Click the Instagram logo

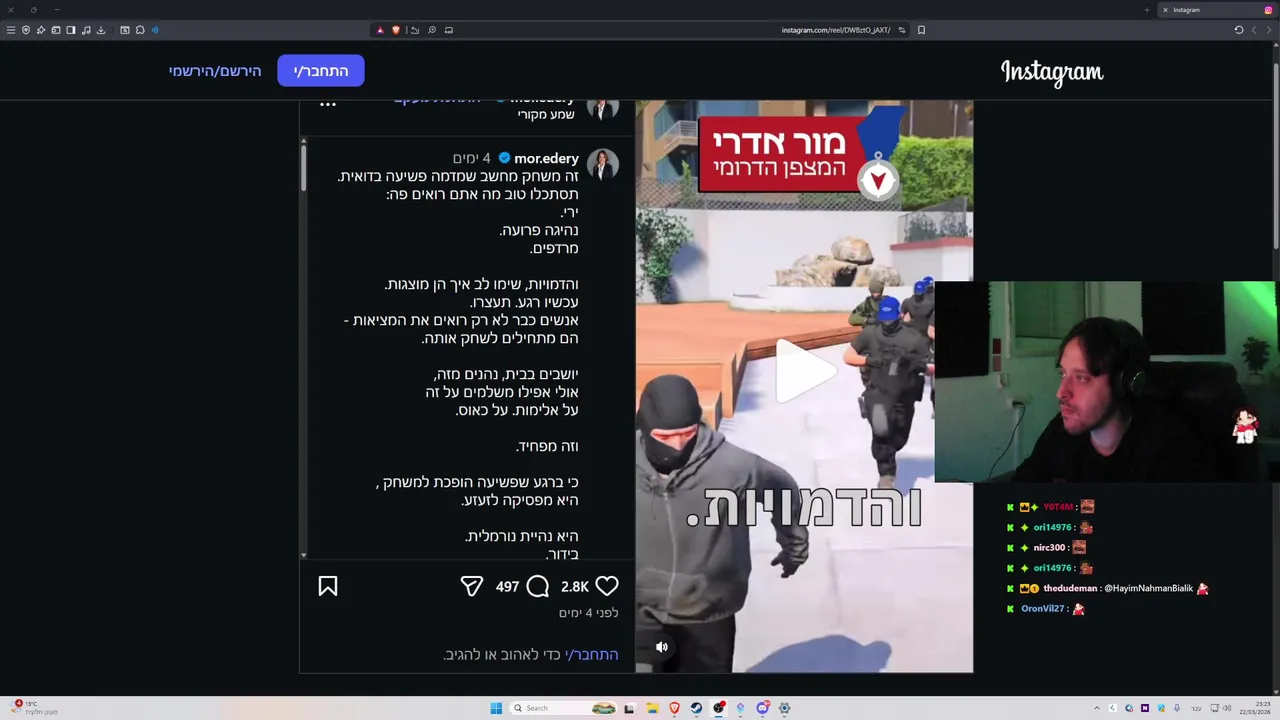[x=1052, y=72]
